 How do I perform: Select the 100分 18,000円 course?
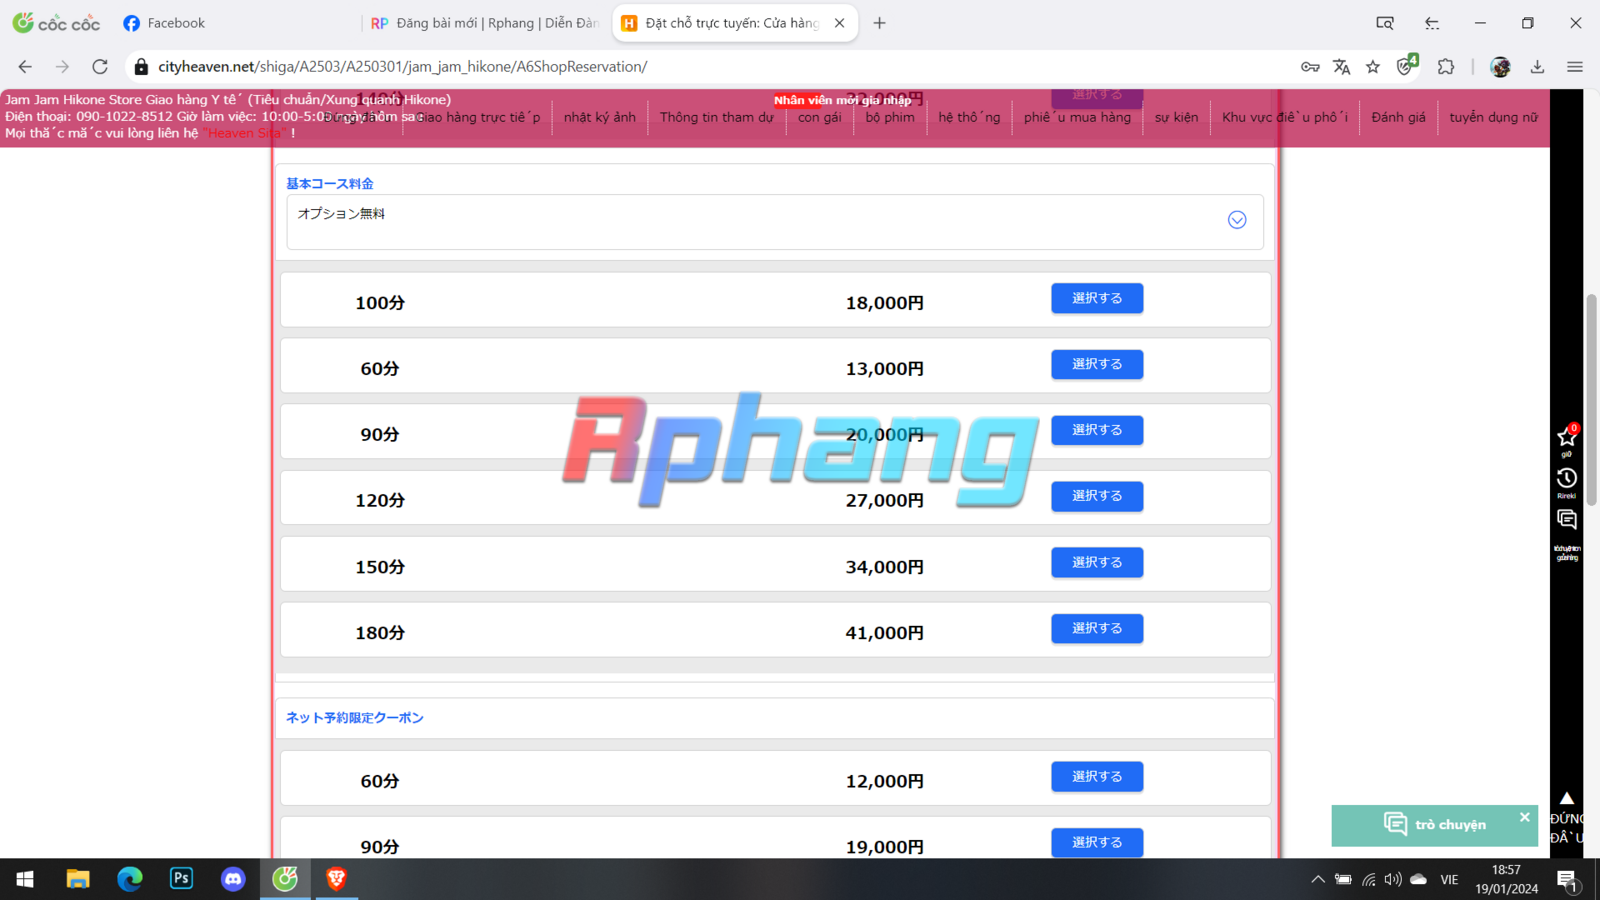pos(1097,298)
